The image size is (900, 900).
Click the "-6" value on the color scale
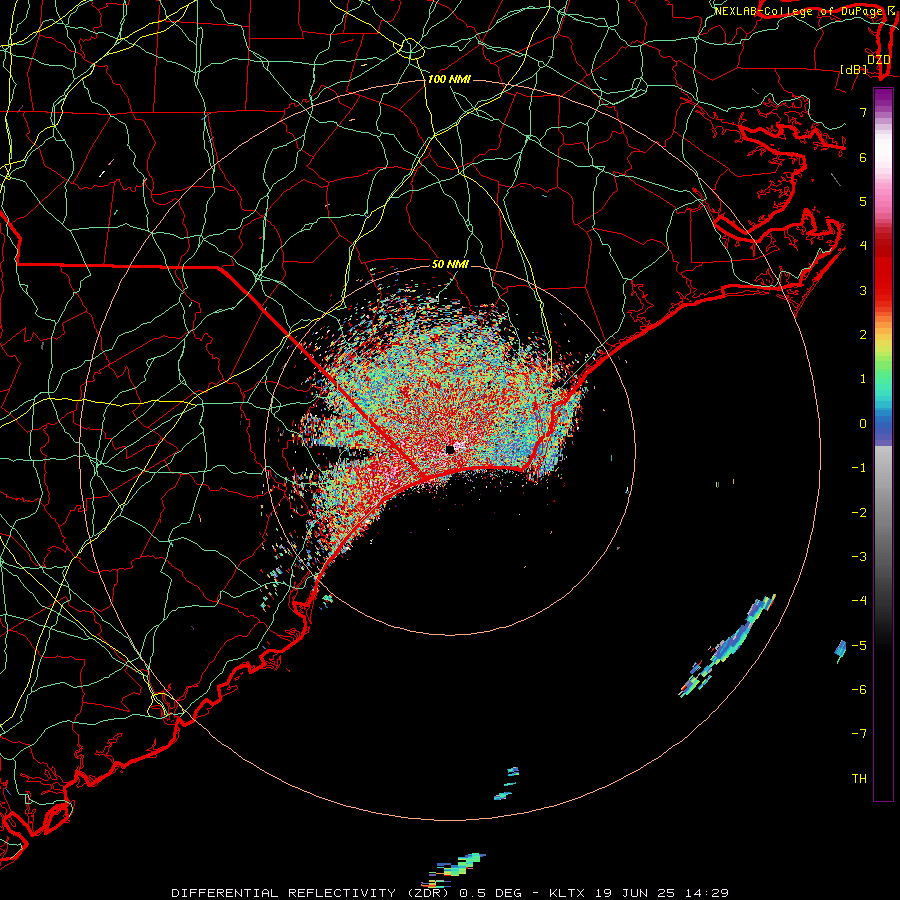click(x=859, y=689)
